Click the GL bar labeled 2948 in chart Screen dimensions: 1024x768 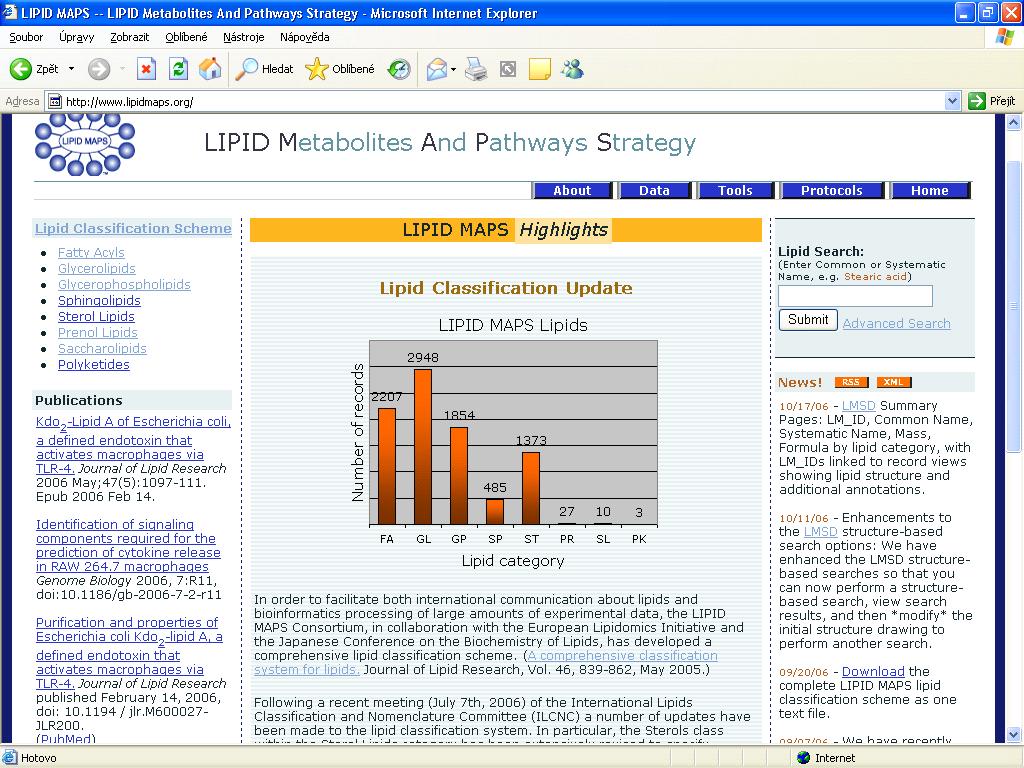click(x=423, y=447)
